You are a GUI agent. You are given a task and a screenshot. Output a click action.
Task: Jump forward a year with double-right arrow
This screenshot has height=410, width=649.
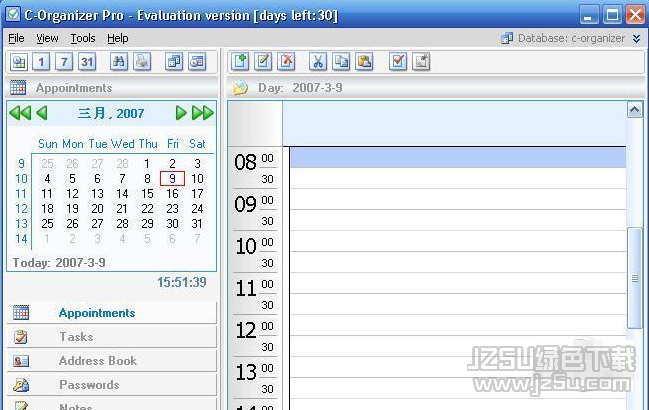click(x=202, y=113)
